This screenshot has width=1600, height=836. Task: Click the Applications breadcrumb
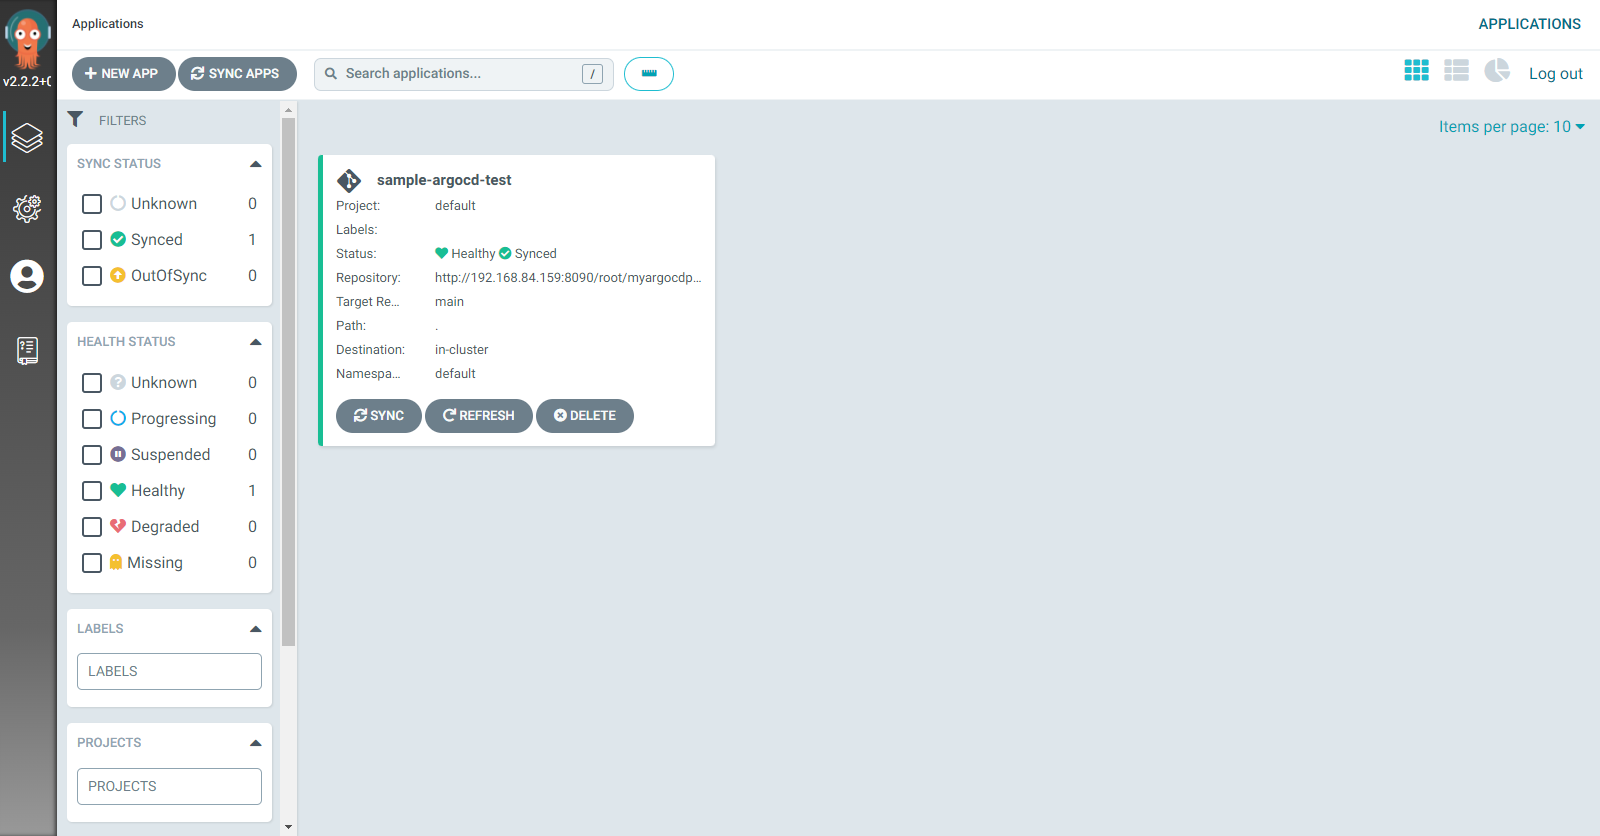[x=108, y=24]
